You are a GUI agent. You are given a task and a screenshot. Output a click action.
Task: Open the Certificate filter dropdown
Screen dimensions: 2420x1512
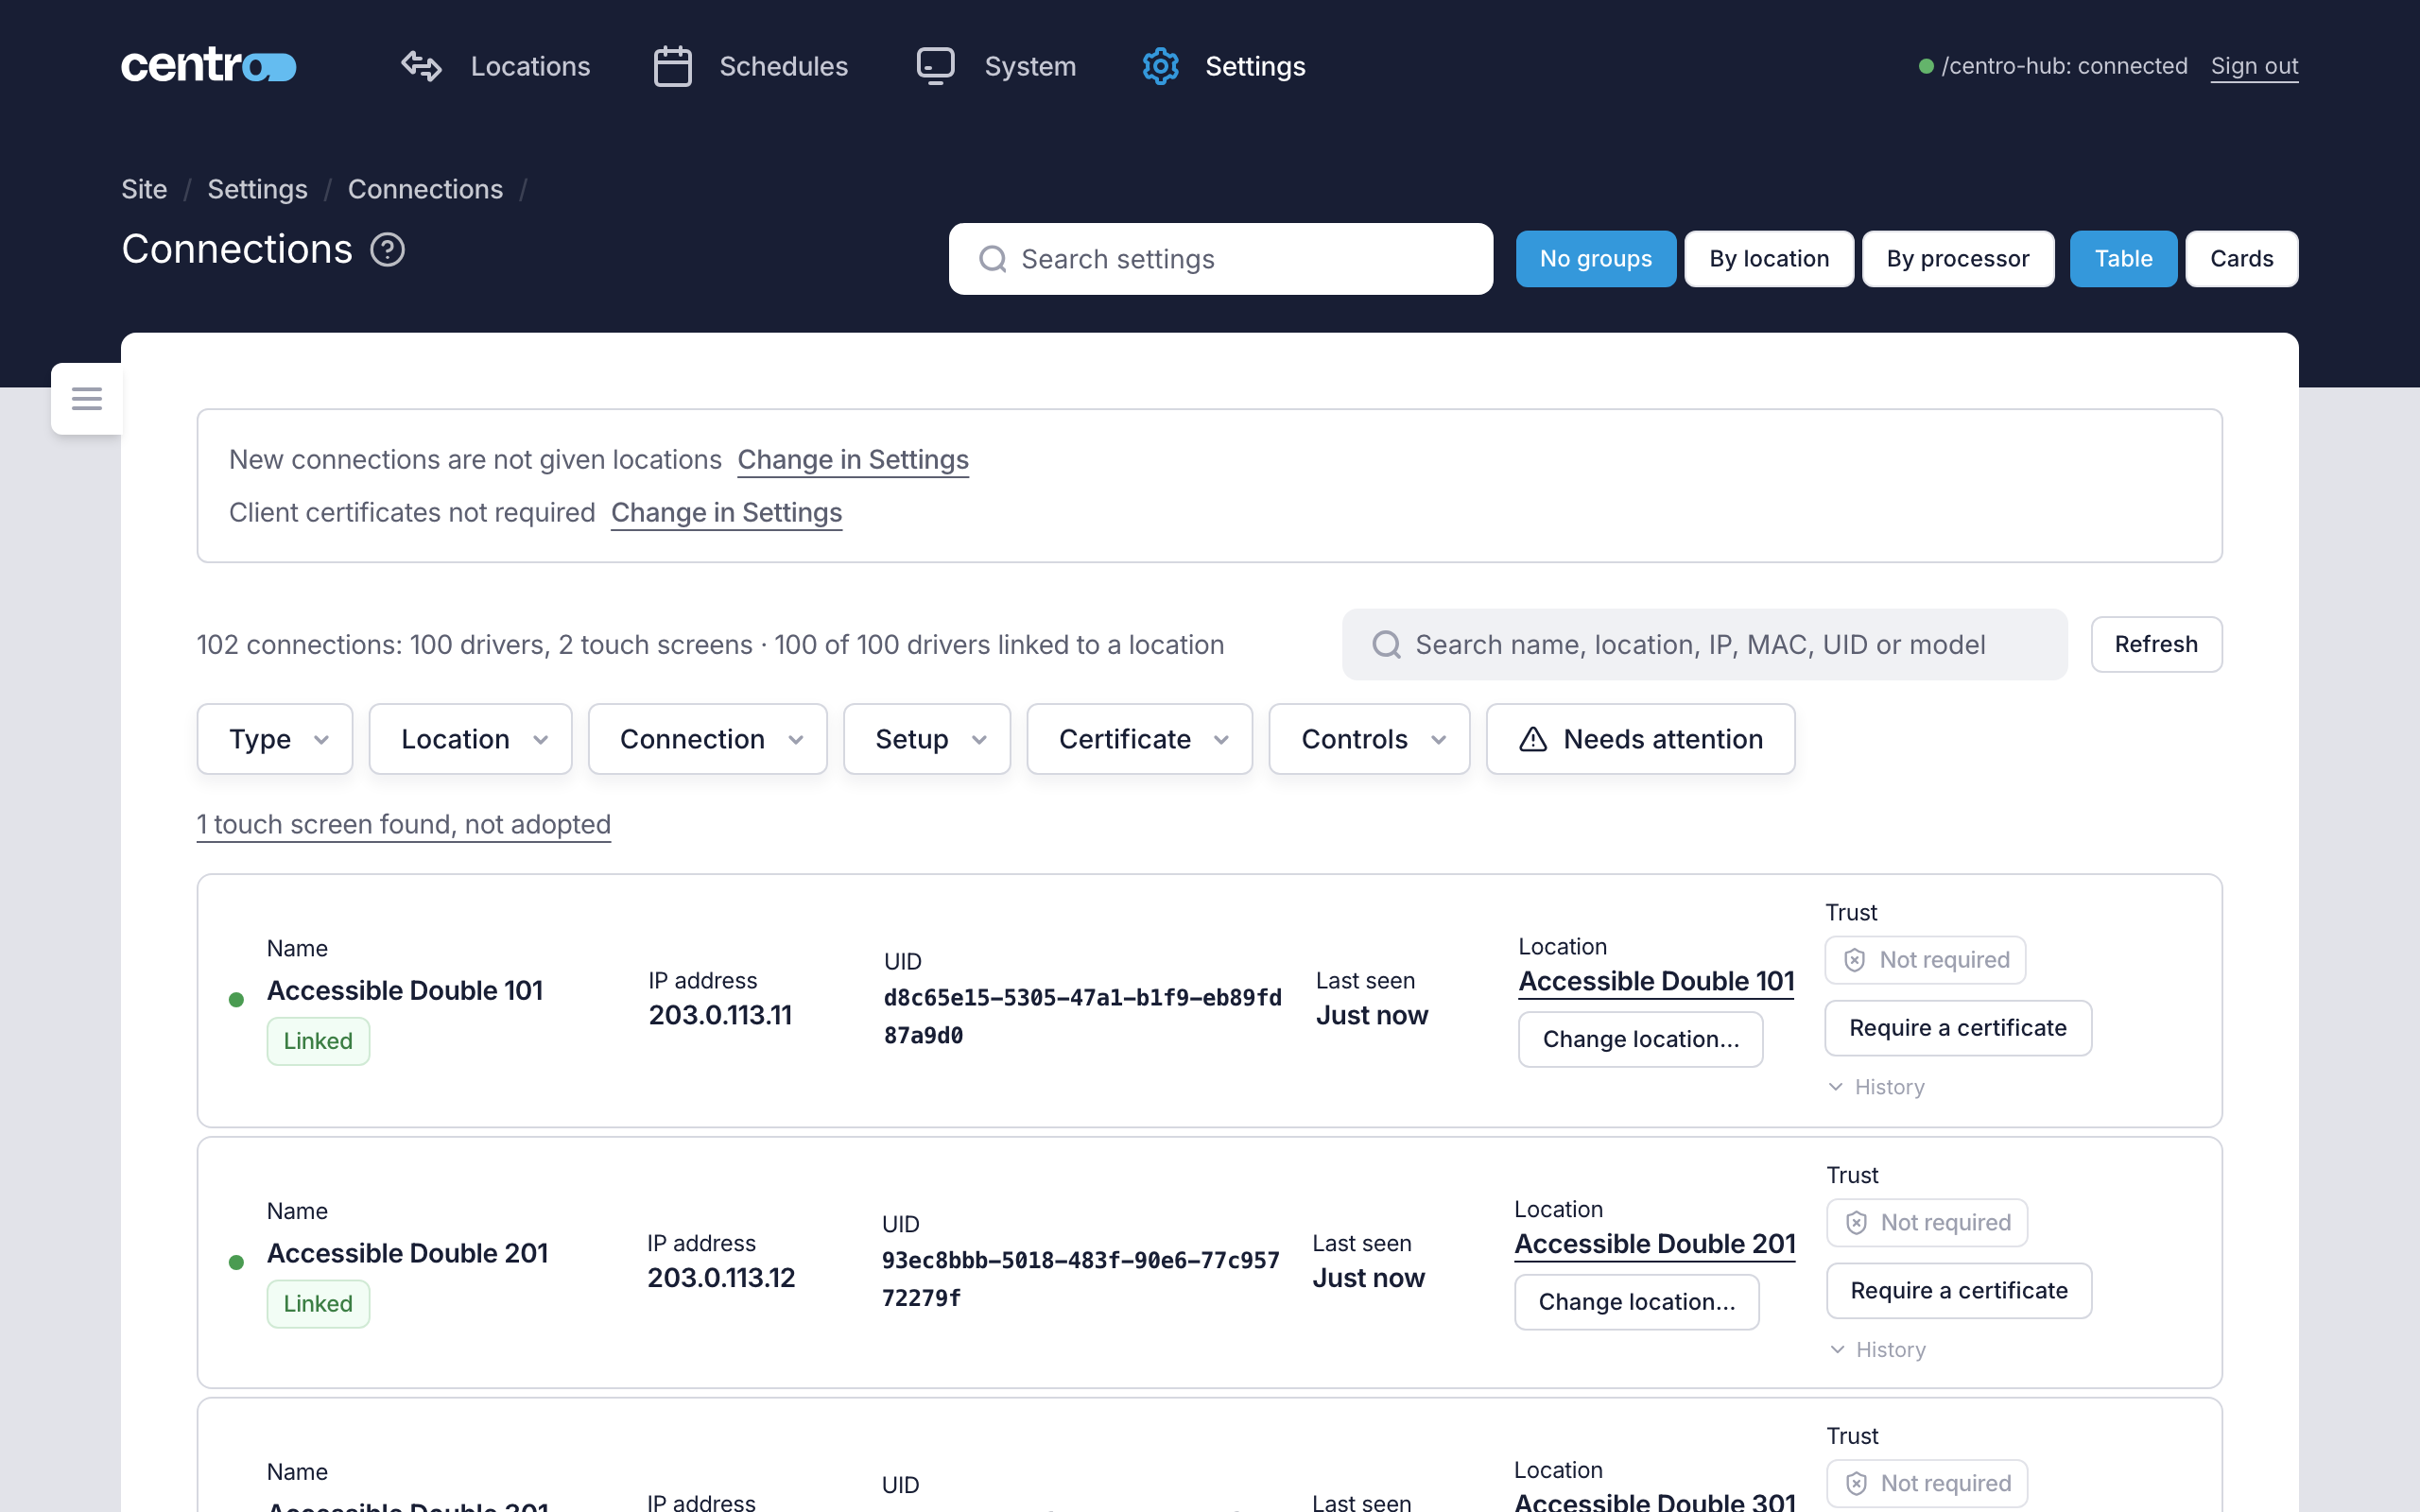[x=1139, y=739]
